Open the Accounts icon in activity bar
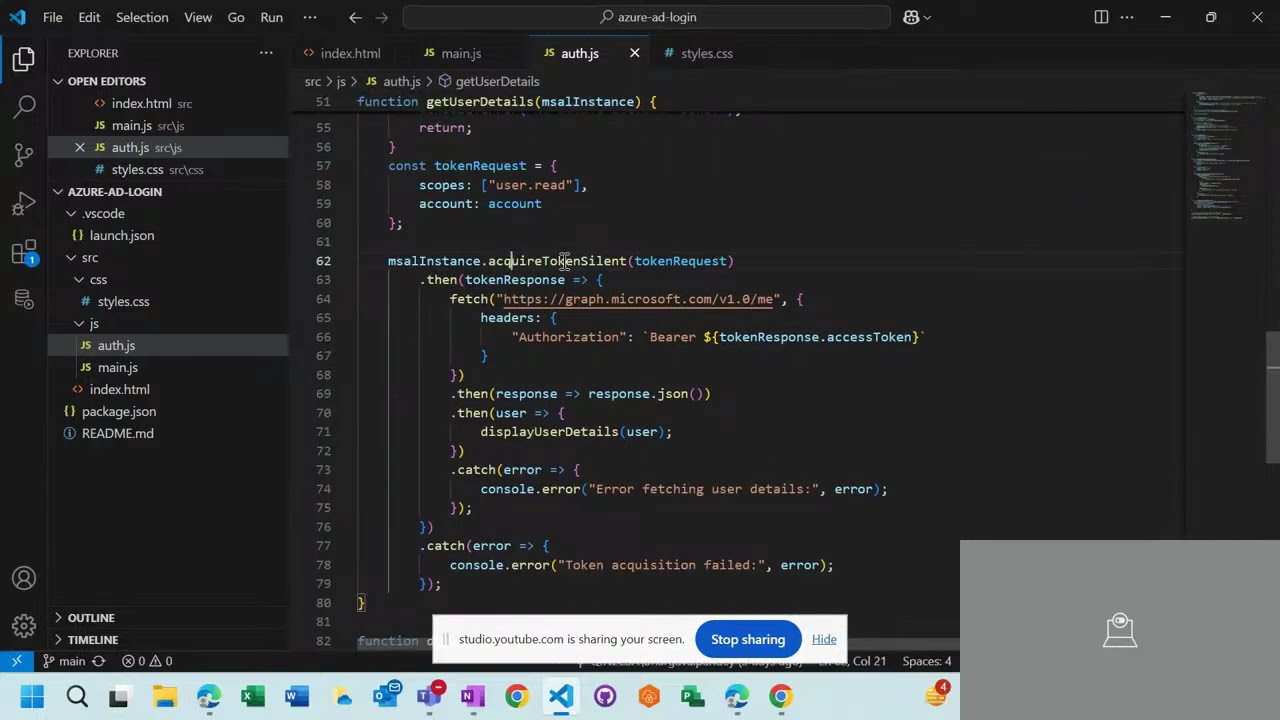1280x720 pixels. (24, 578)
